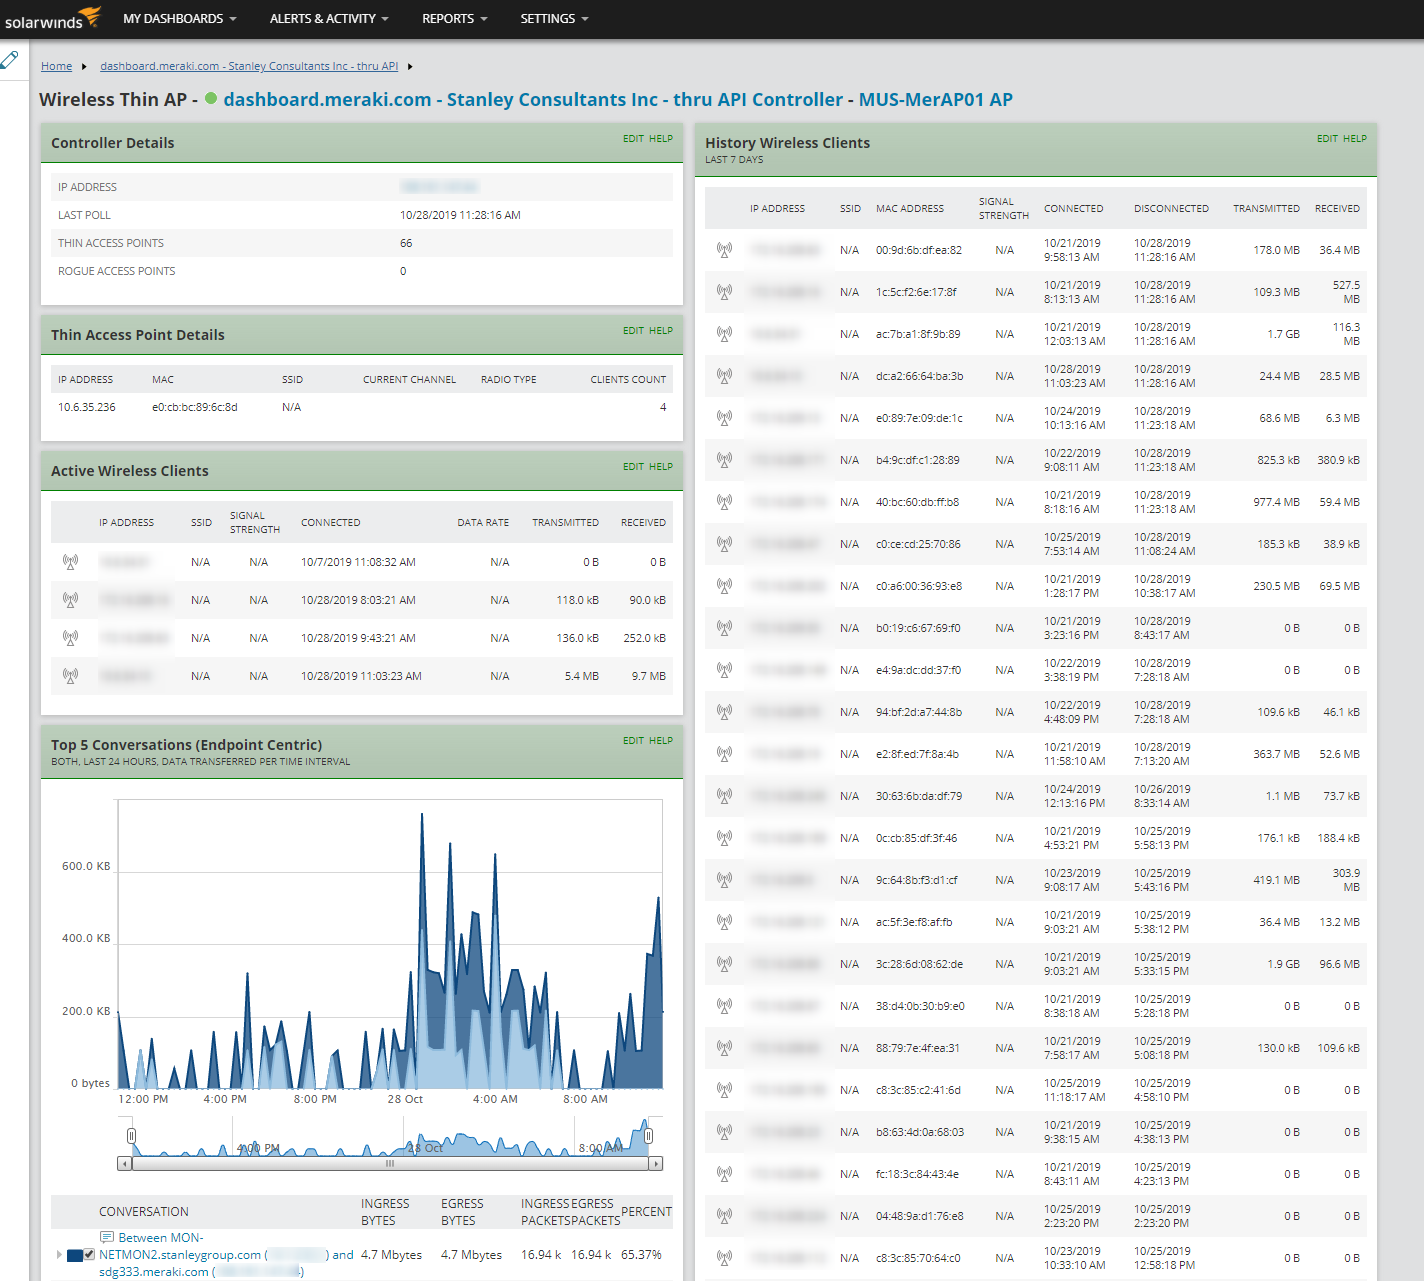
Task: Click the left handle of chart range slider
Action: tap(131, 1136)
